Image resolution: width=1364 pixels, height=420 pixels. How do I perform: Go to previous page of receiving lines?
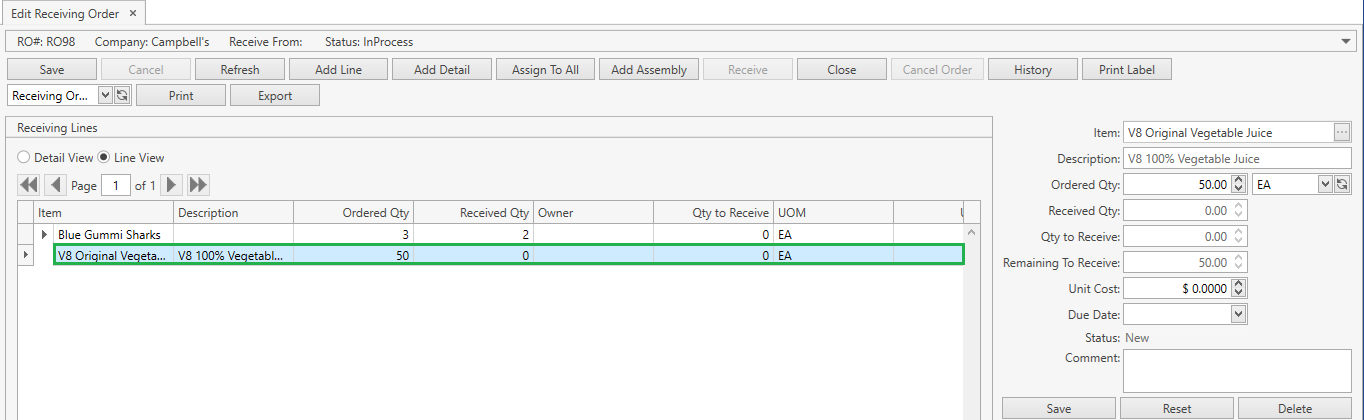point(56,185)
